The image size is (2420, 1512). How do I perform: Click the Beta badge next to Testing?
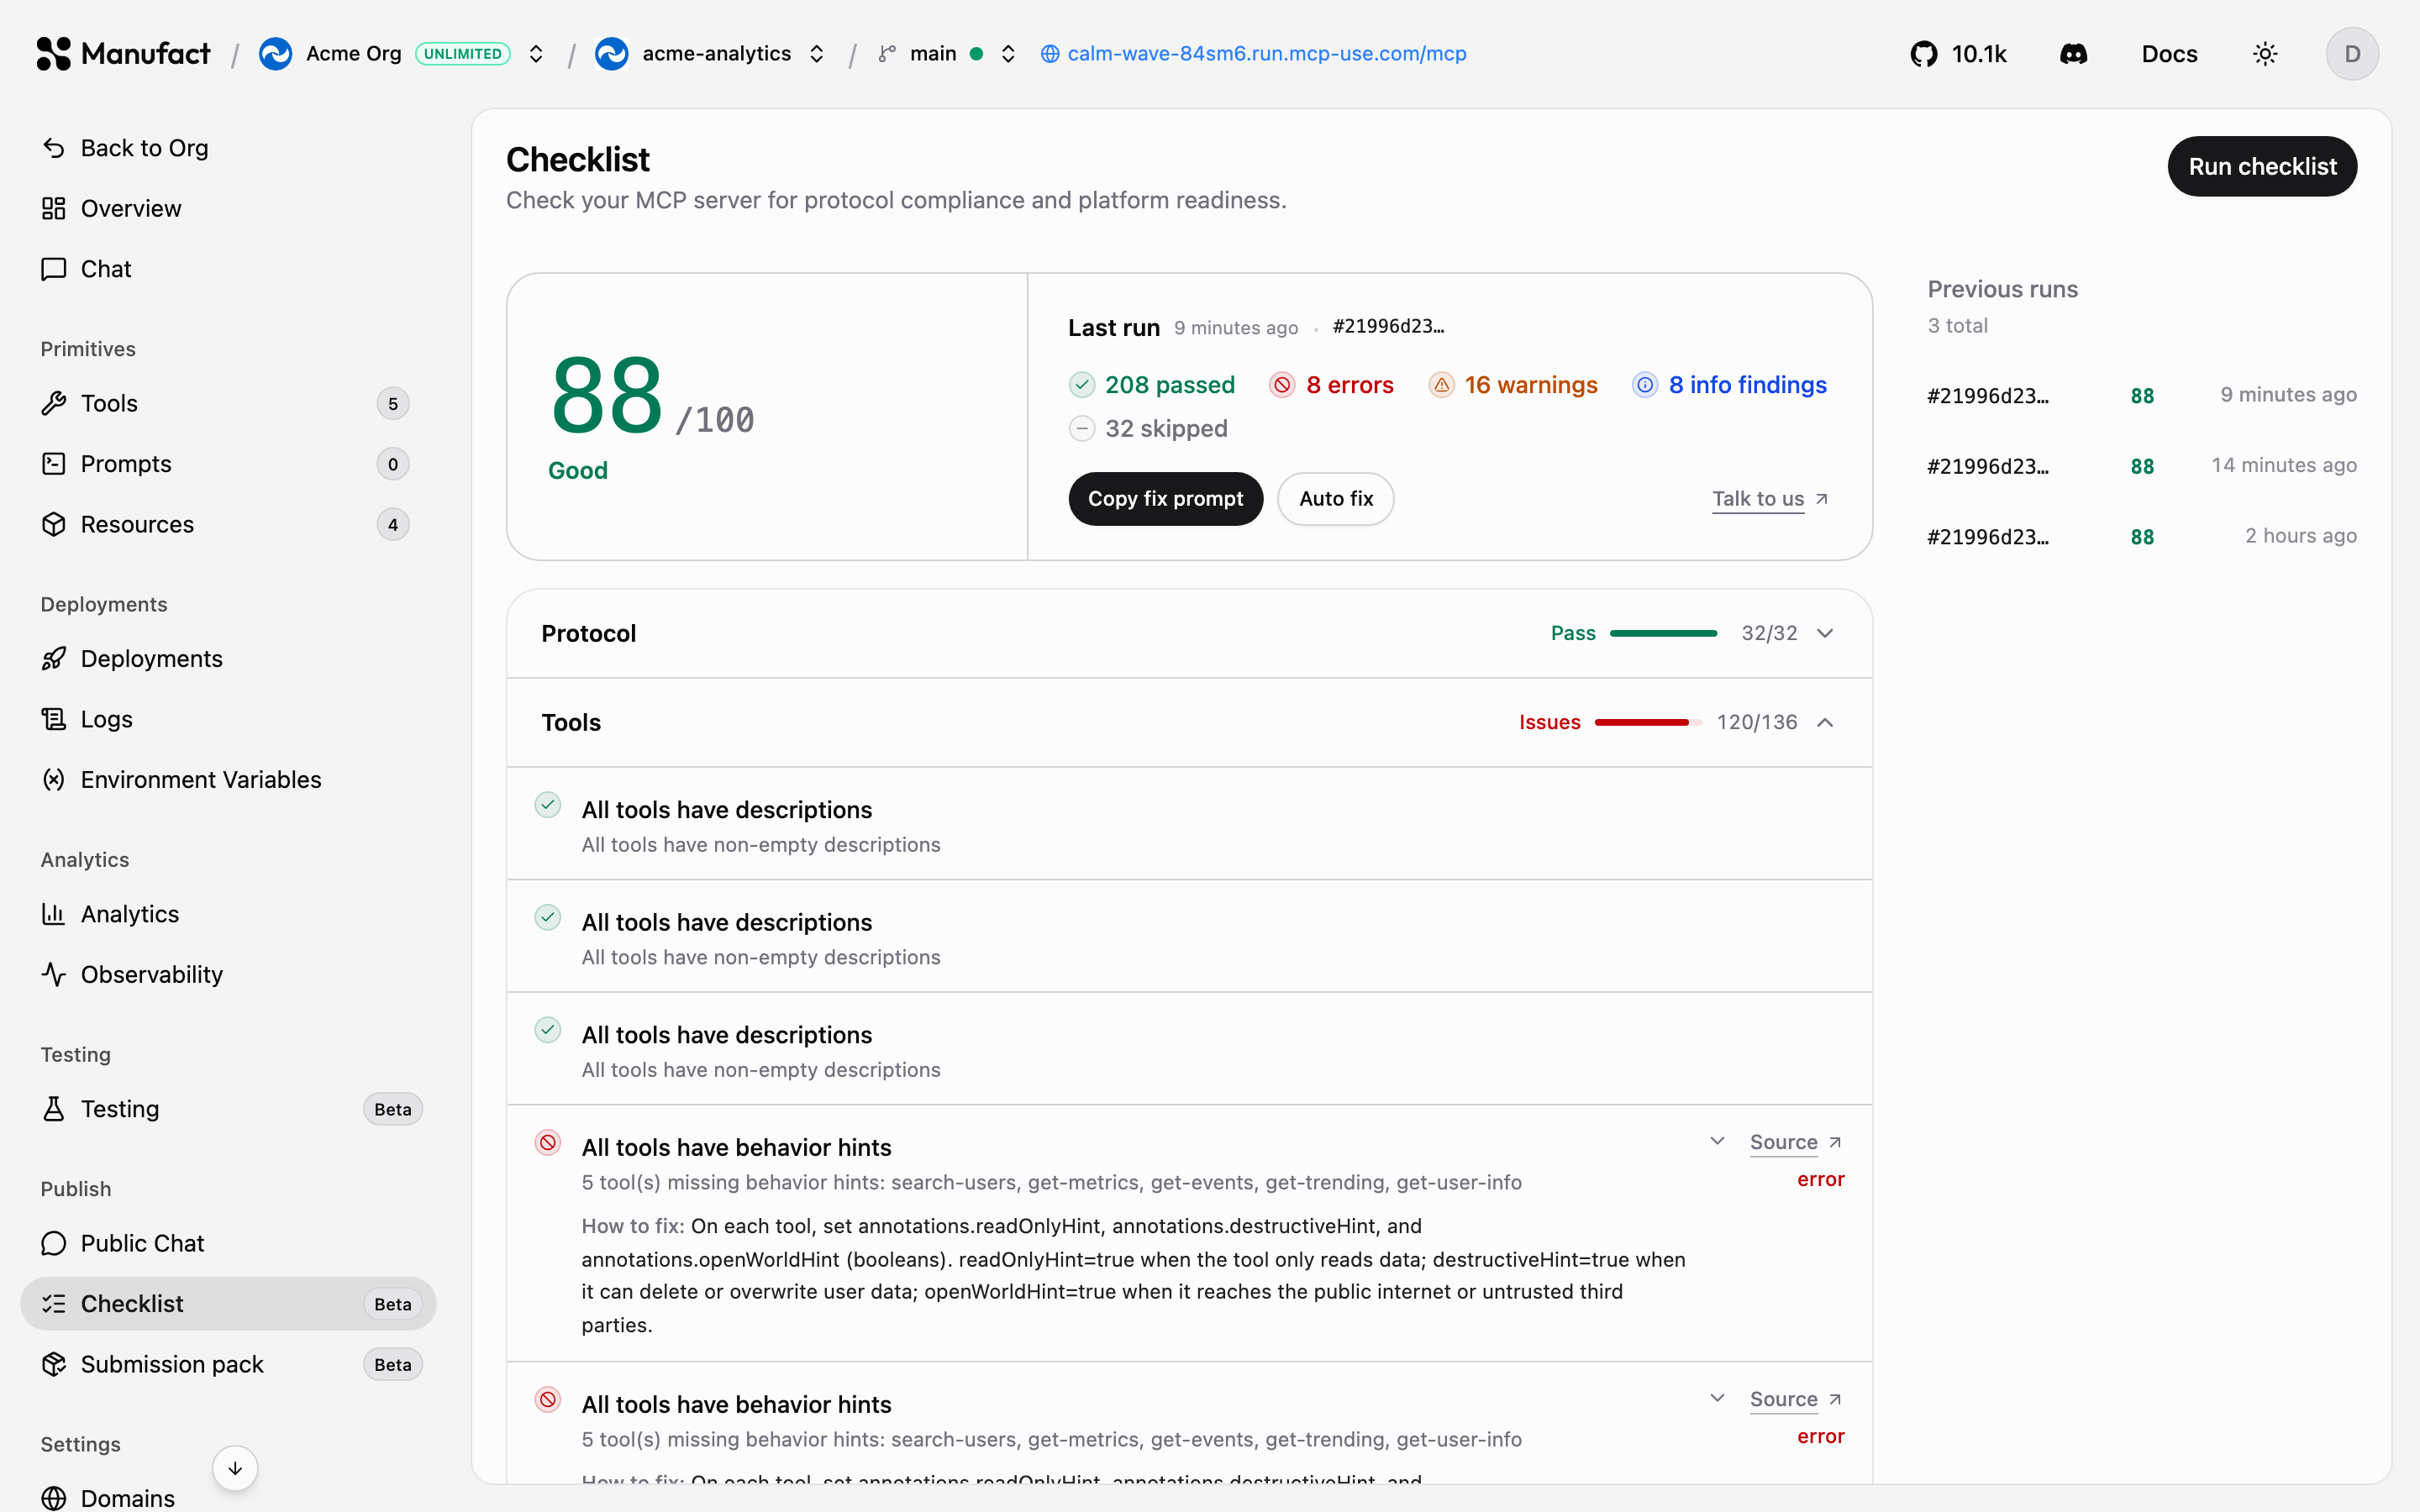pyautogui.click(x=393, y=1109)
